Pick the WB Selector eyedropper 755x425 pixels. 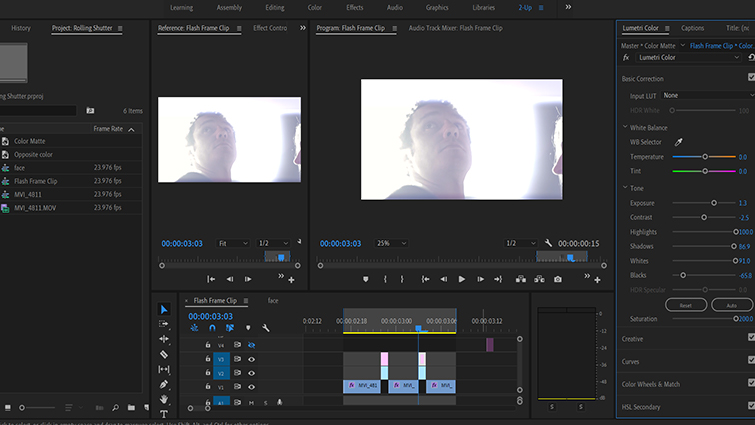point(677,142)
